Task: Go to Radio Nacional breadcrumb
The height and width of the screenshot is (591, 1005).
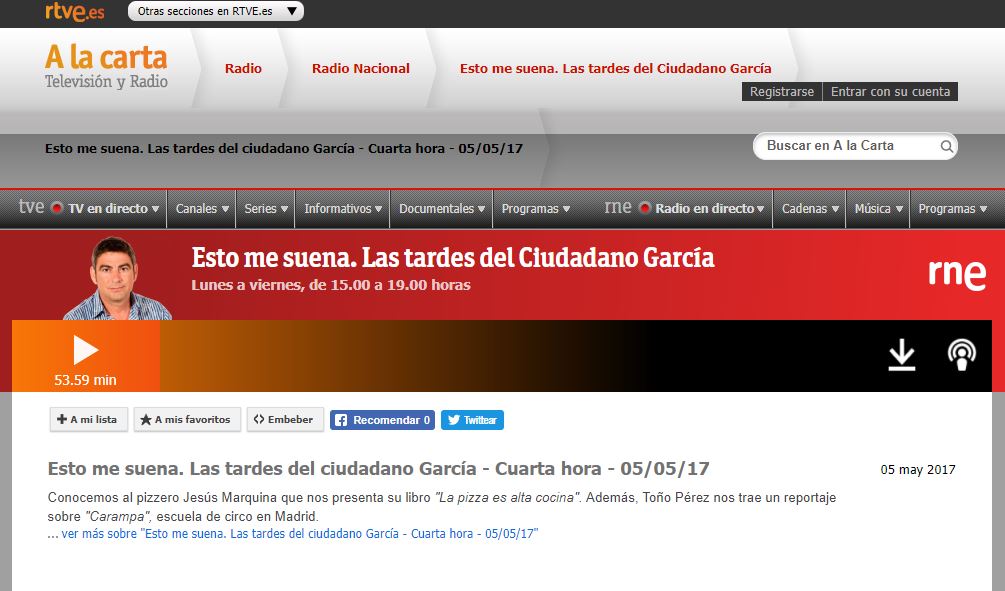Action: pos(361,69)
